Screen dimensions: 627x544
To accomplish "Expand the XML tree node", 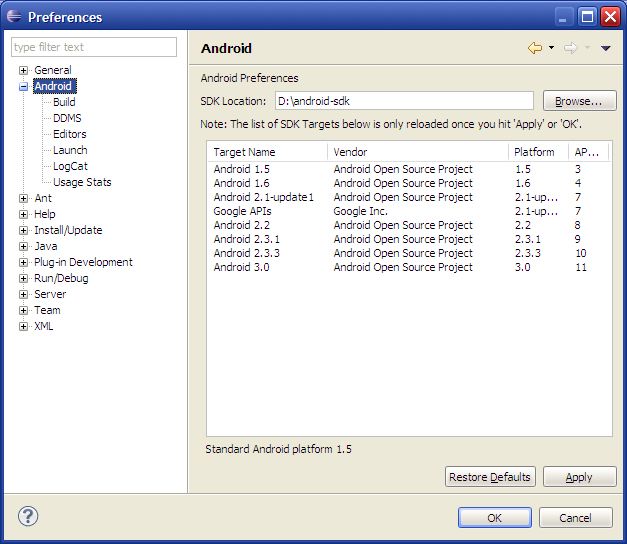I will (x=23, y=326).
